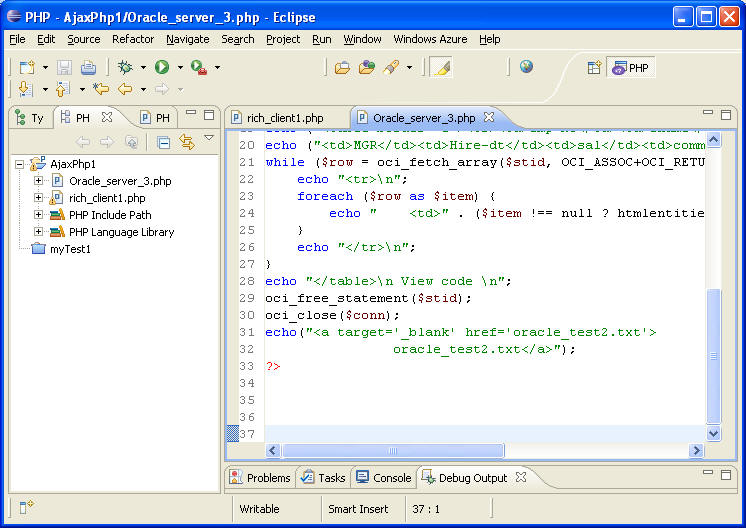This screenshot has height=528, width=746.
Task: Open the web browser globe icon
Action: (x=526, y=67)
